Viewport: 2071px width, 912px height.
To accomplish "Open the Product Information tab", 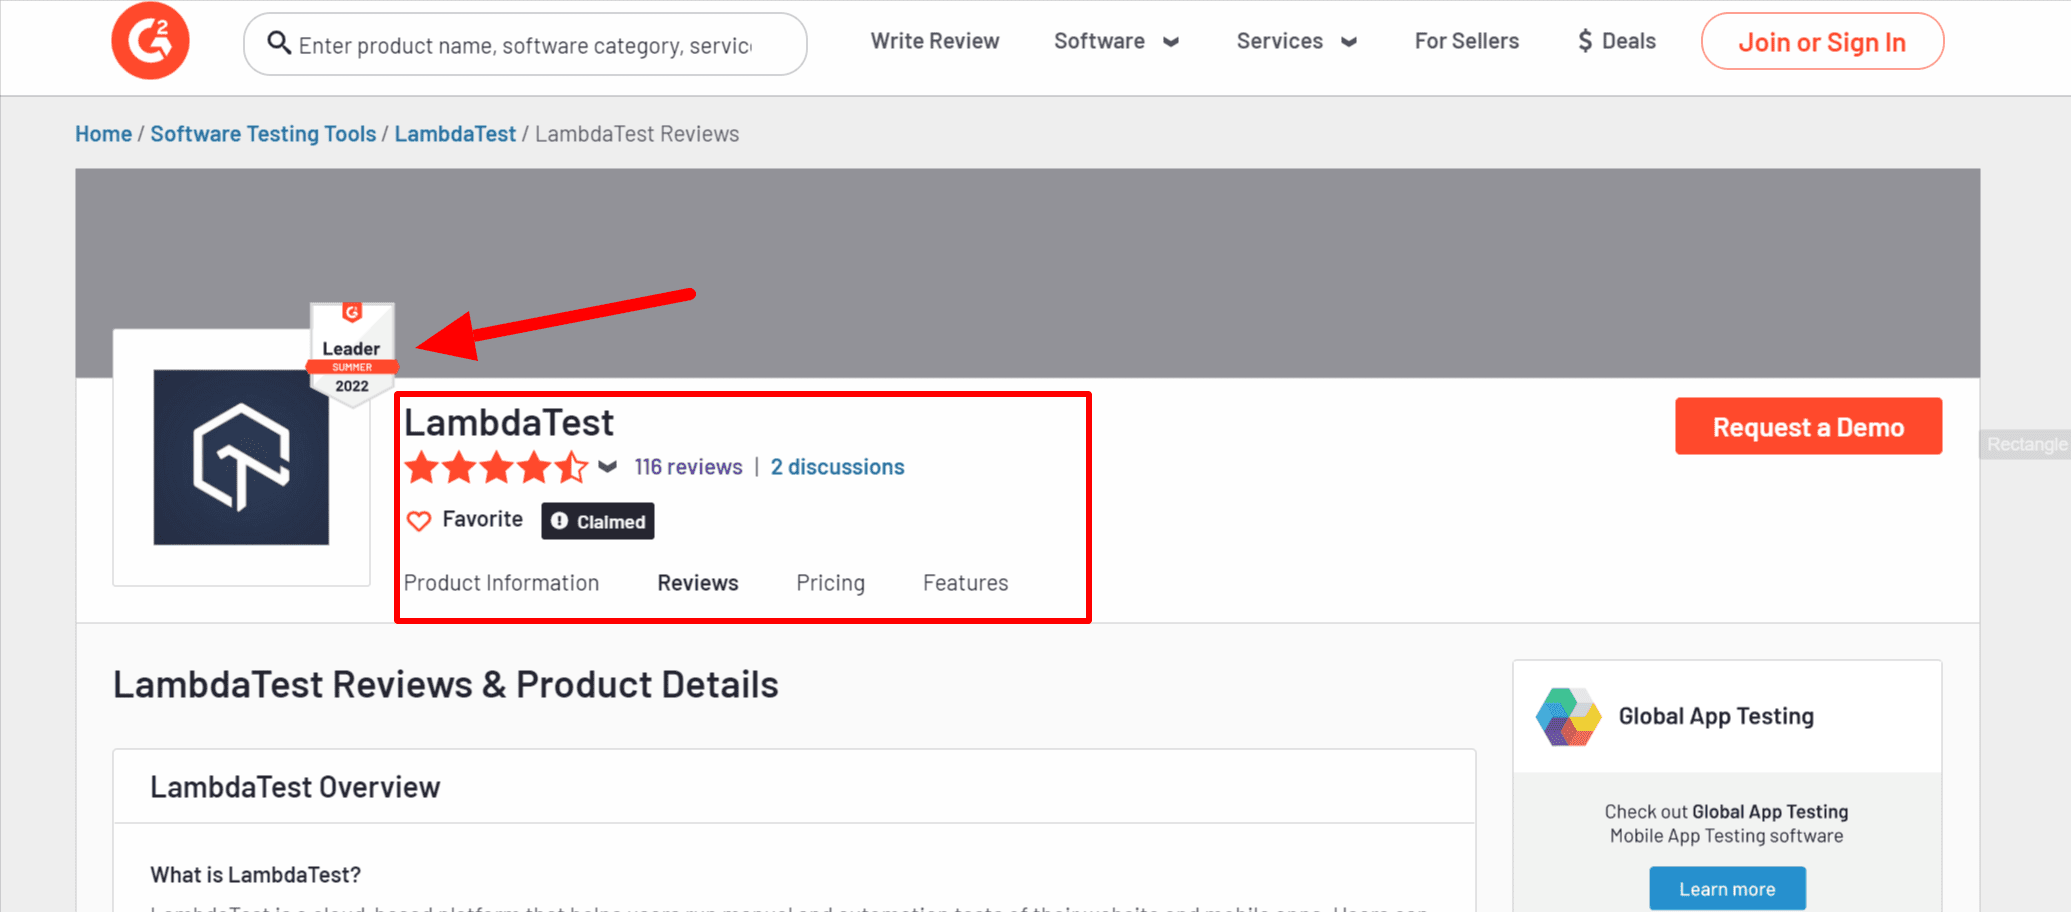I will coord(501,583).
